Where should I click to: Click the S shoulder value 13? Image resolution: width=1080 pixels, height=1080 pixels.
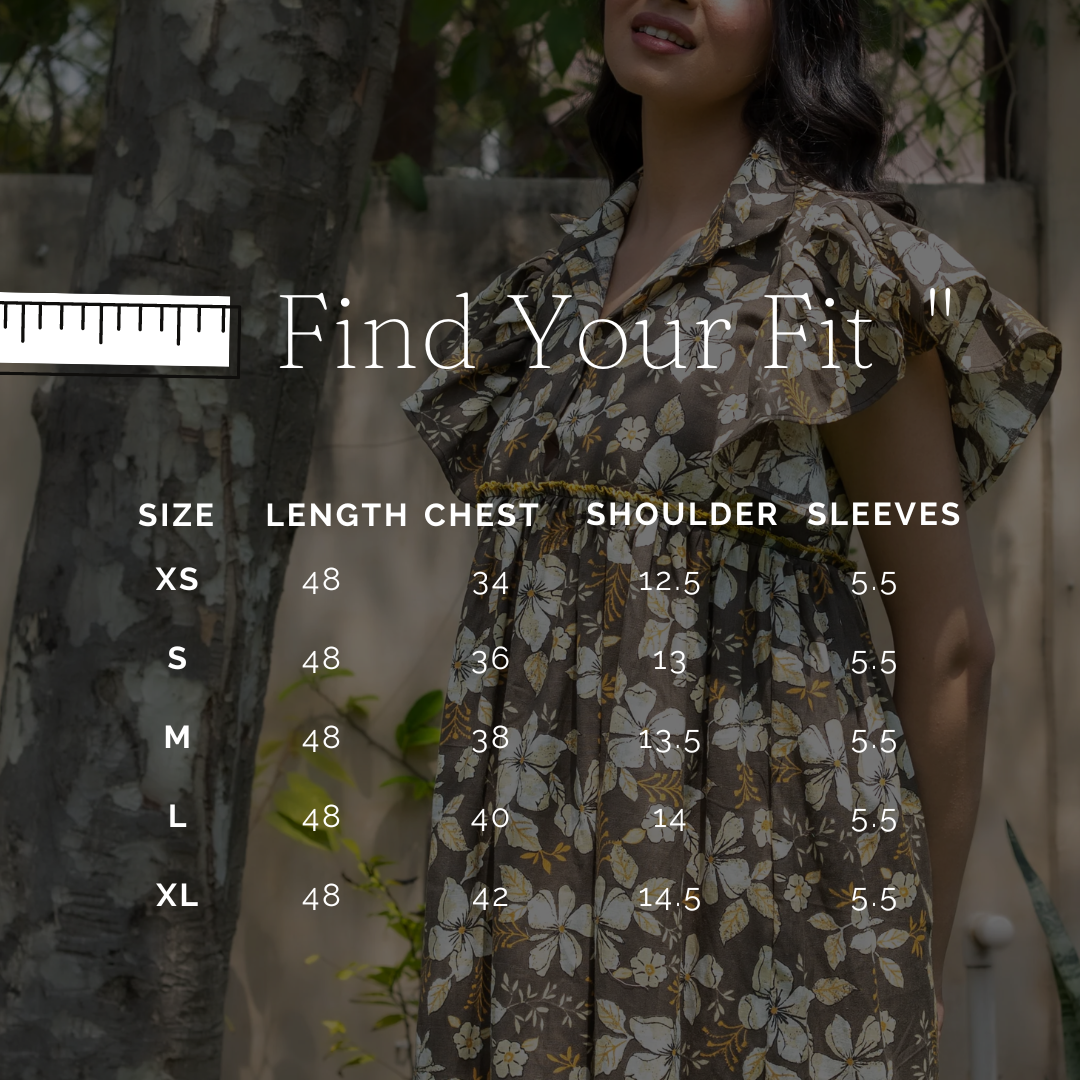669,661
